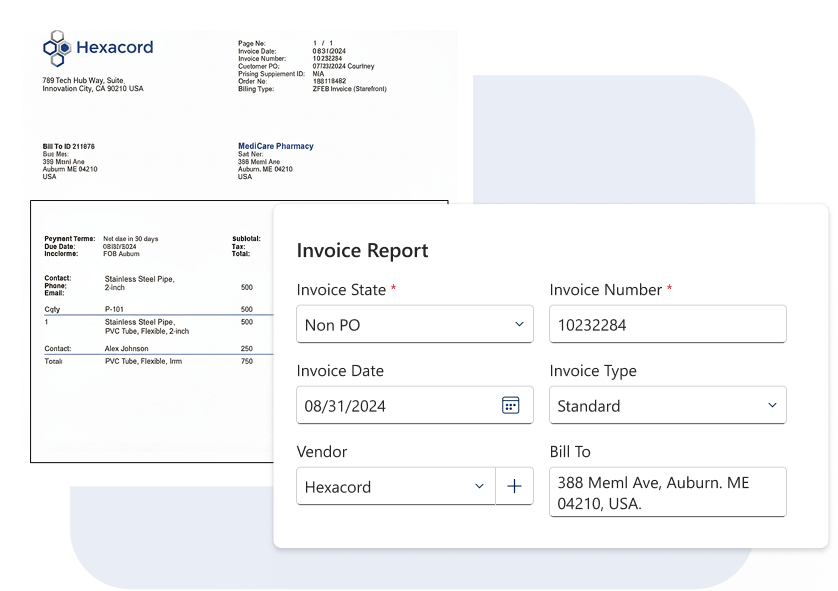Click the Invoice State field label
Image resolution: width=838 pixels, height=591 pixels.
pyautogui.click(x=341, y=289)
